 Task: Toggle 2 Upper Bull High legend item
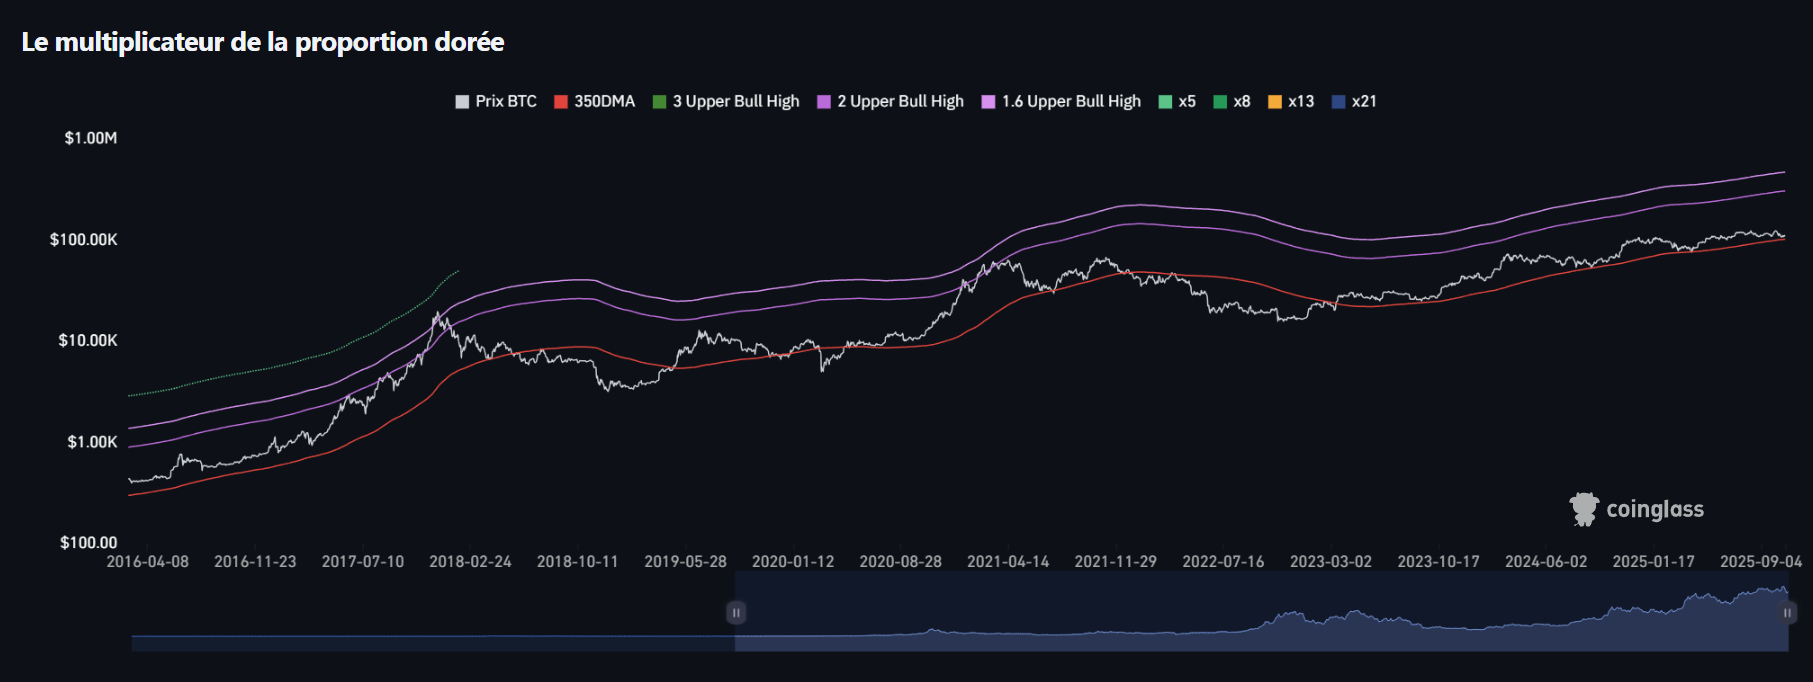coord(891,101)
